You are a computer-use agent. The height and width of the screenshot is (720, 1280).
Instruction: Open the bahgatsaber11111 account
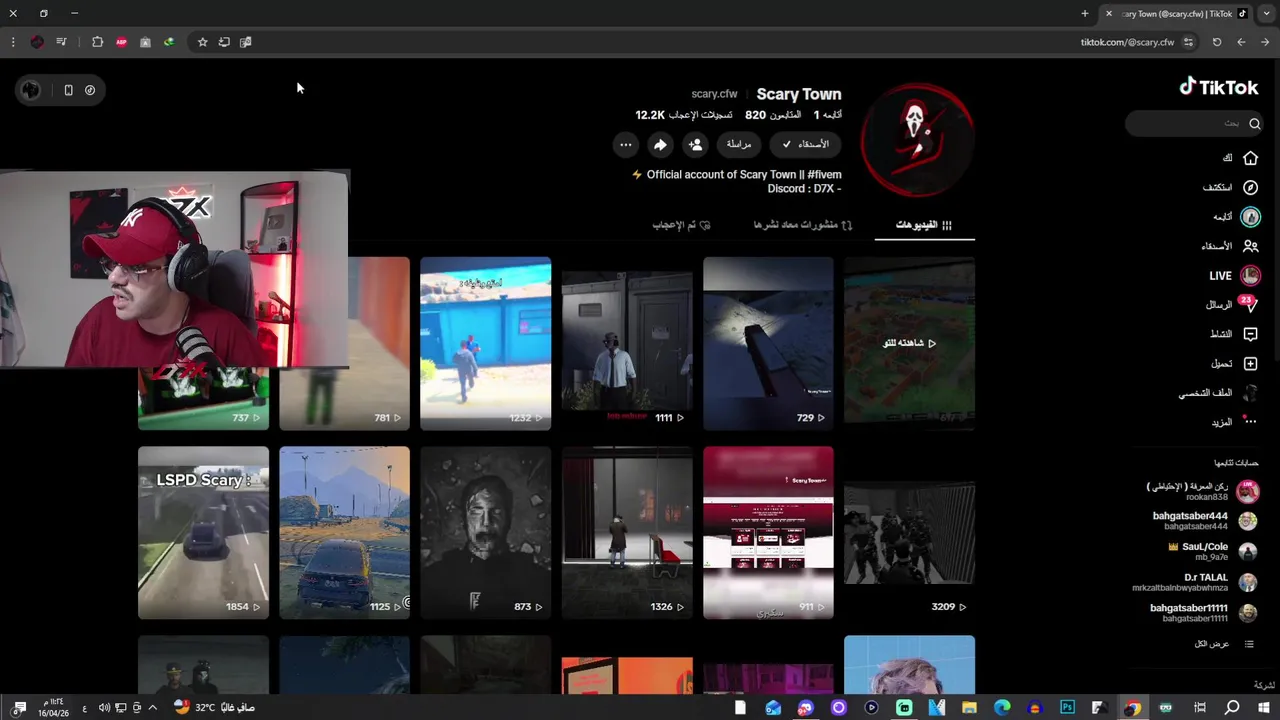(x=1203, y=612)
